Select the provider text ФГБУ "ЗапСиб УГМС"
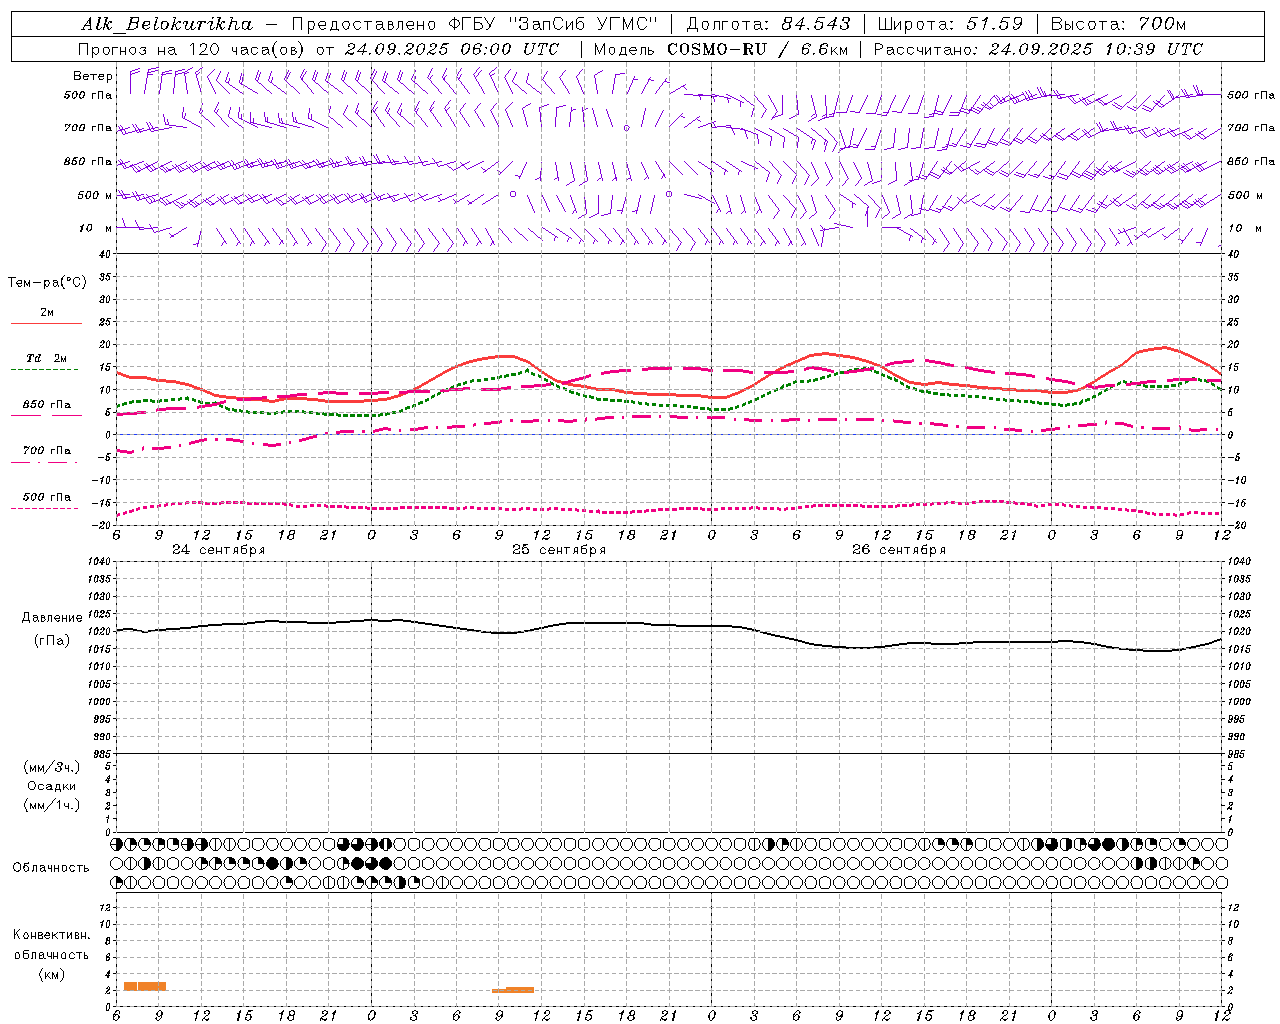The height and width of the screenshot is (1024, 1280). (x=551, y=24)
